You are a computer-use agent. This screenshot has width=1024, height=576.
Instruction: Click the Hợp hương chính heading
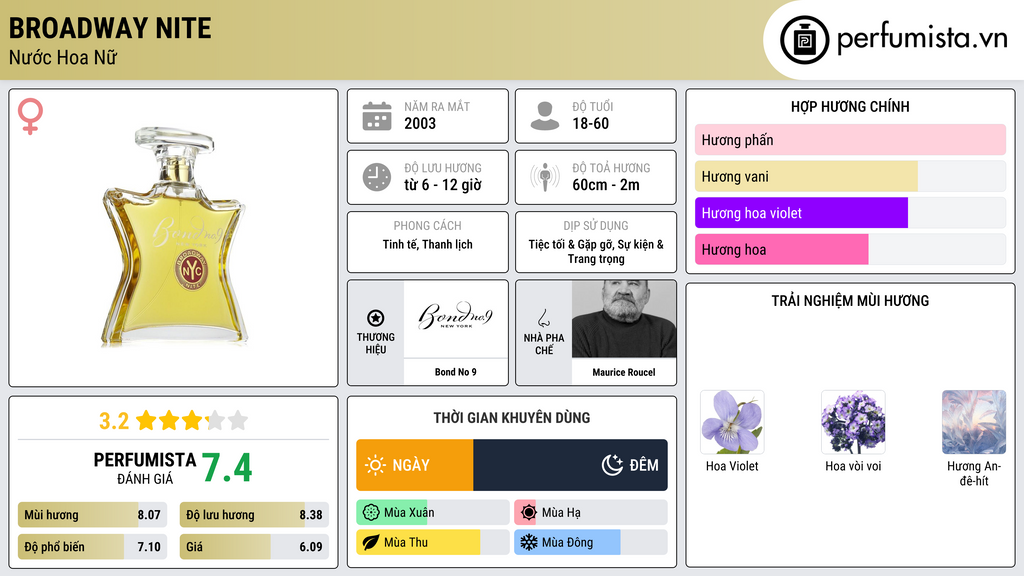[x=850, y=106]
